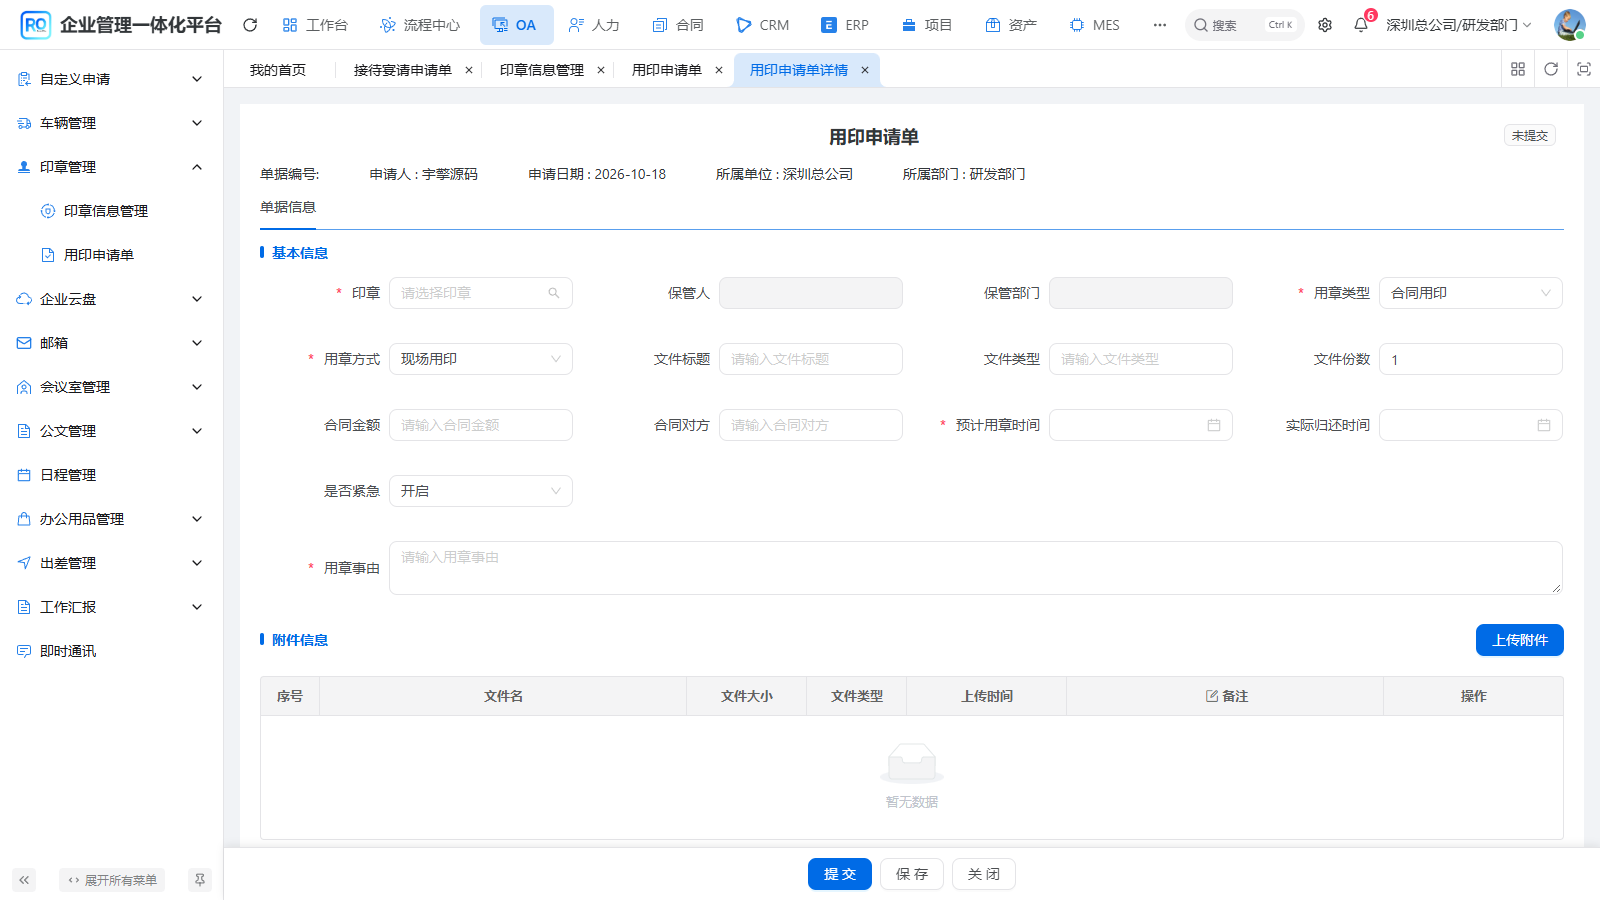The width and height of the screenshot is (1600, 900).
Task: Click the user avatar in the top right
Action: click(x=1570, y=25)
